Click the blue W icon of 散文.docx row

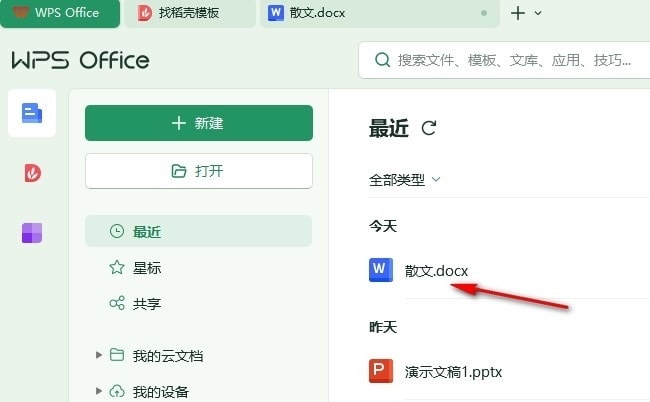[x=381, y=270]
